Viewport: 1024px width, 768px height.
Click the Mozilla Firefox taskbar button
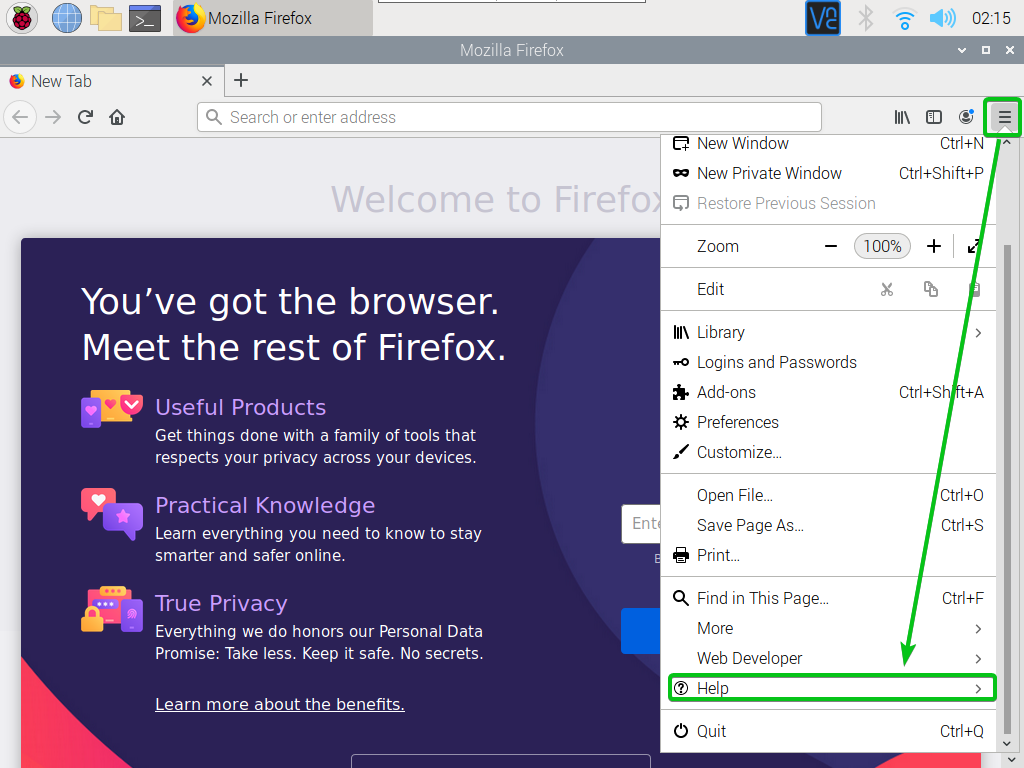pos(273,18)
